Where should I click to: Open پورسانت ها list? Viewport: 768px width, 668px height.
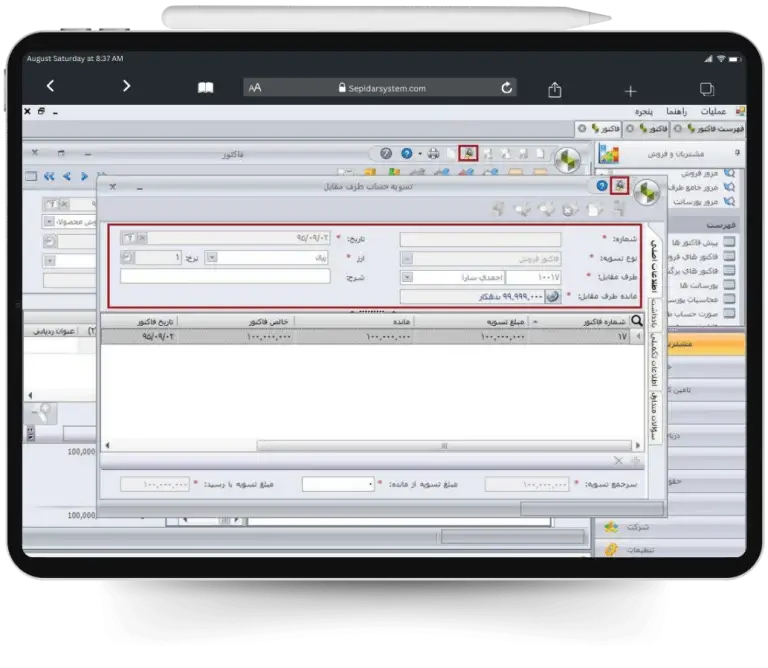(x=707, y=285)
